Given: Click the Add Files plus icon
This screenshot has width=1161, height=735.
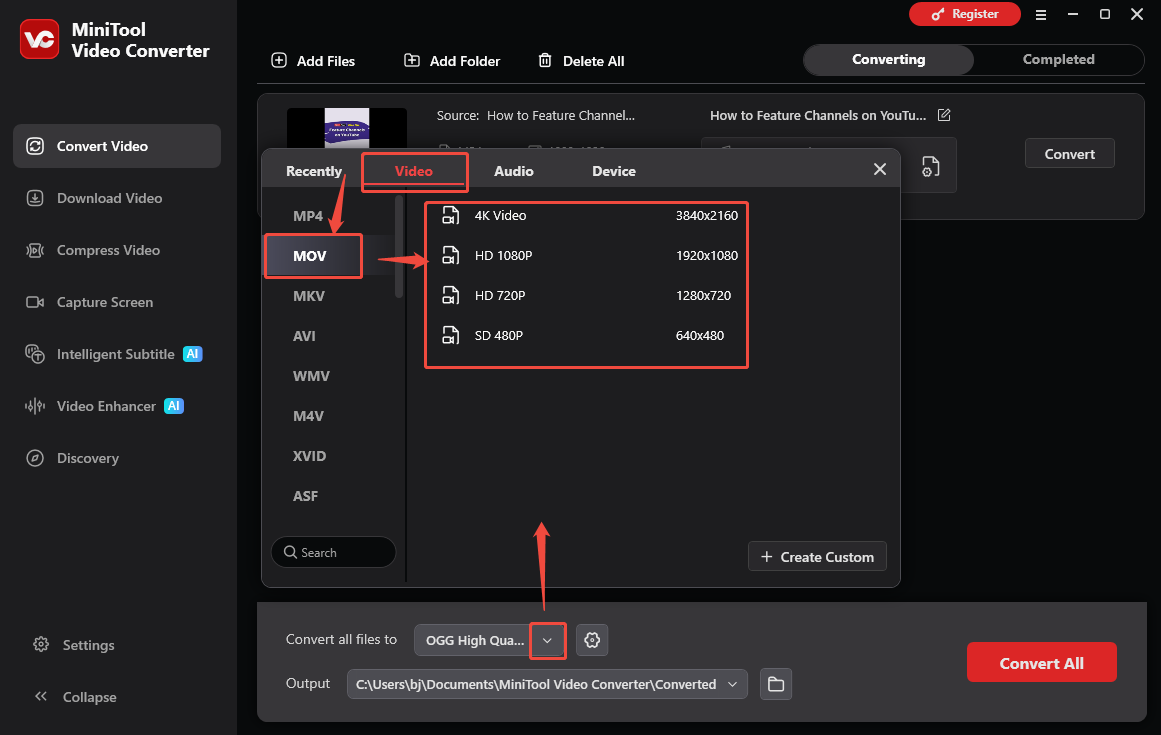Looking at the screenshot, I should (x=279, y=60).
